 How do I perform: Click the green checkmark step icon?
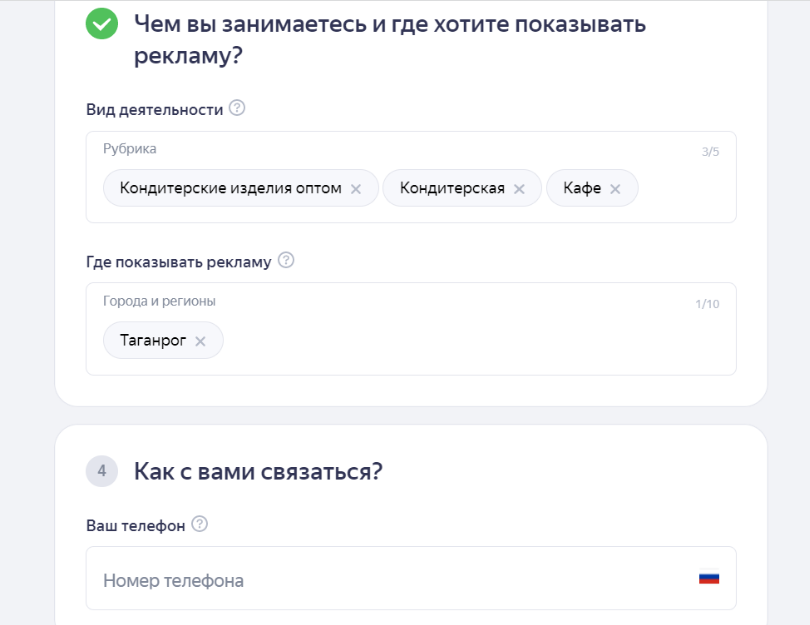pyautogui.click(x=102, y=25)
